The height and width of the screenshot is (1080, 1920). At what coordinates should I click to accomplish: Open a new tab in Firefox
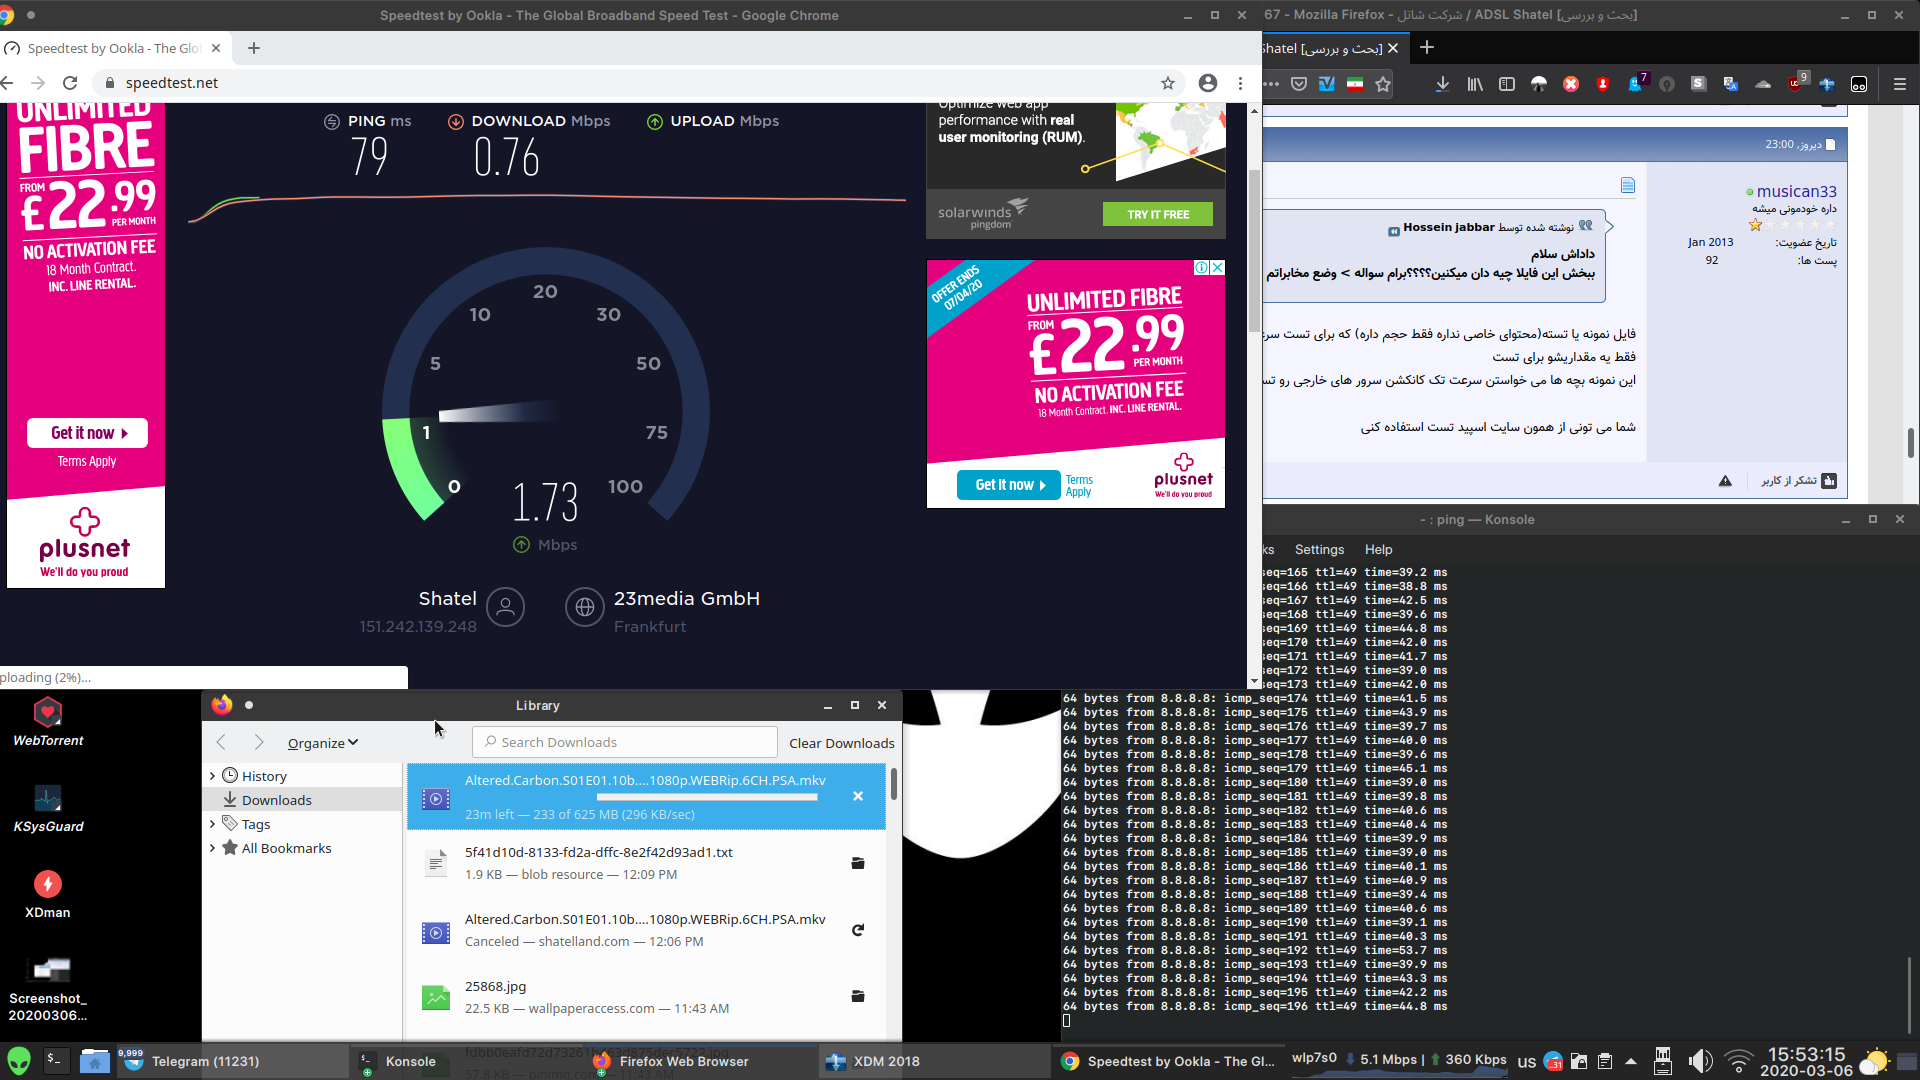click(x=1427, y=48)
